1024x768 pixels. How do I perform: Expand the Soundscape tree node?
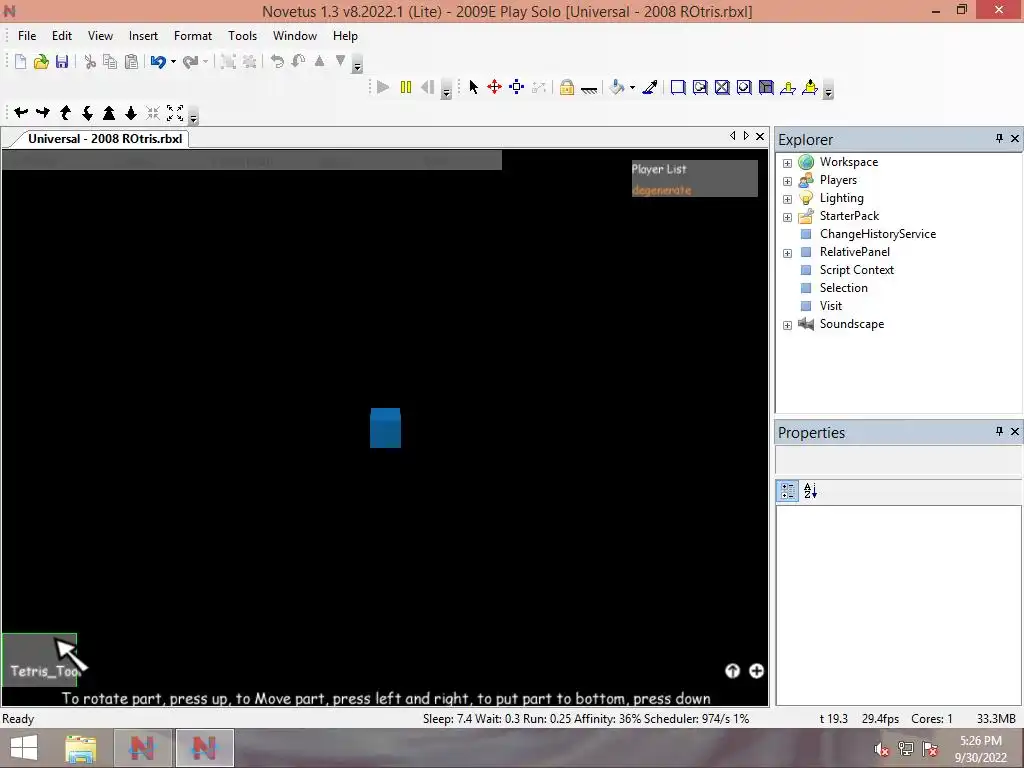click(x=788, y=325)
